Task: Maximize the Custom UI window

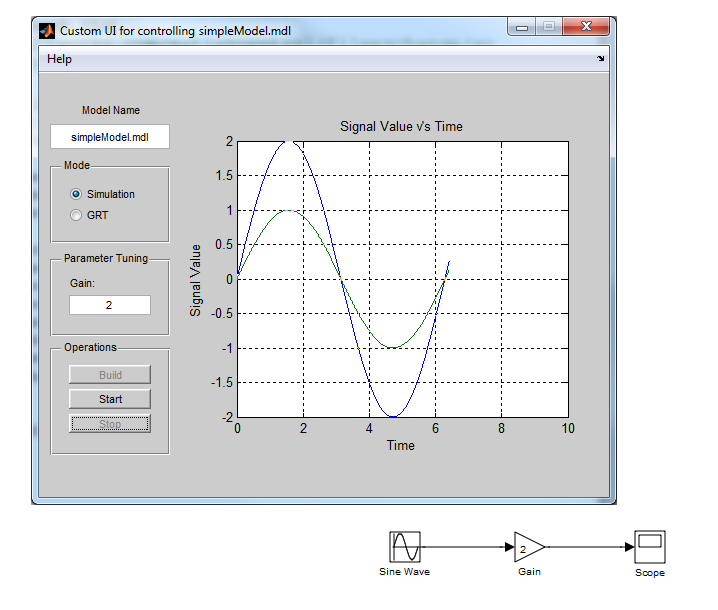Action: click(549, 29)
